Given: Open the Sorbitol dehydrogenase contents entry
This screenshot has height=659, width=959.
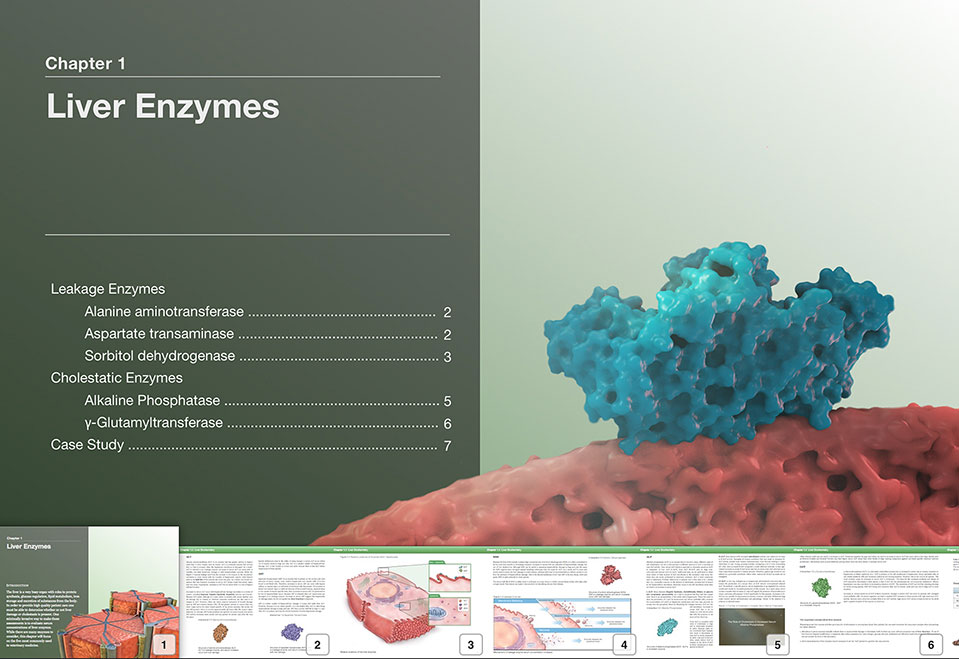Looking at the screenshot, I should click(x=160, y=356).
